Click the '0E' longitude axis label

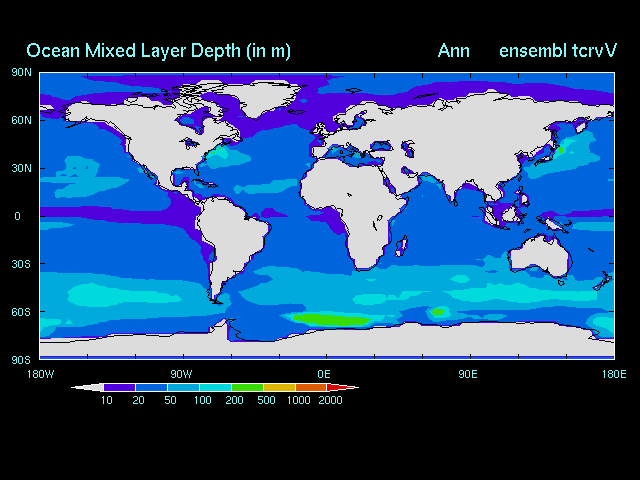tap(324, 374)
